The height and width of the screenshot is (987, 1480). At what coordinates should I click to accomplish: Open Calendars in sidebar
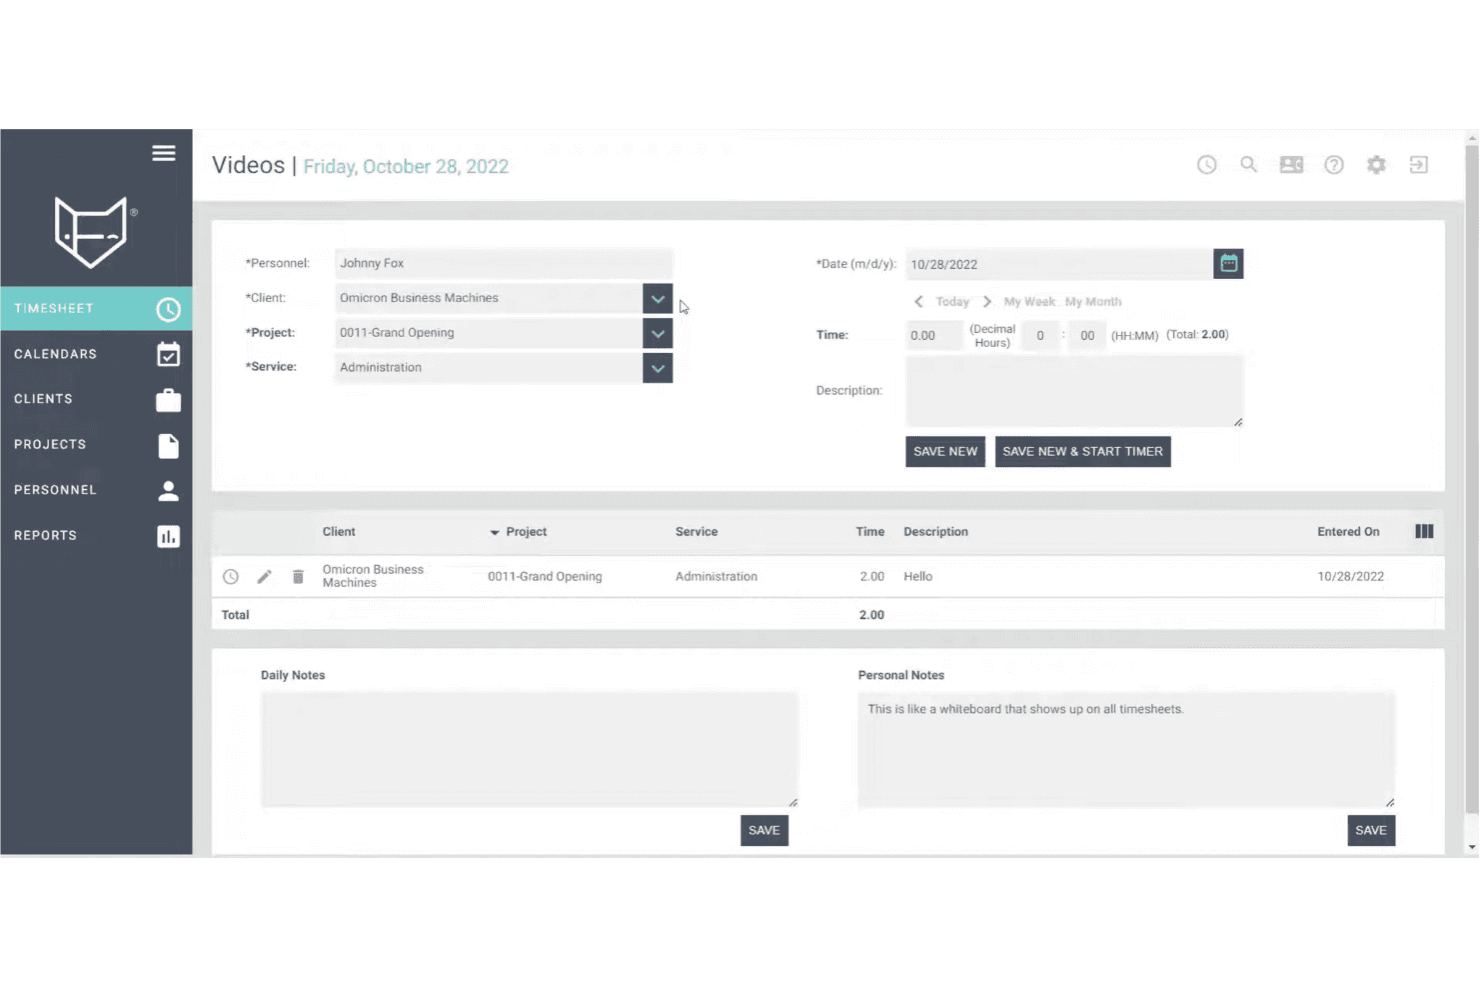[x=97, y=354]
